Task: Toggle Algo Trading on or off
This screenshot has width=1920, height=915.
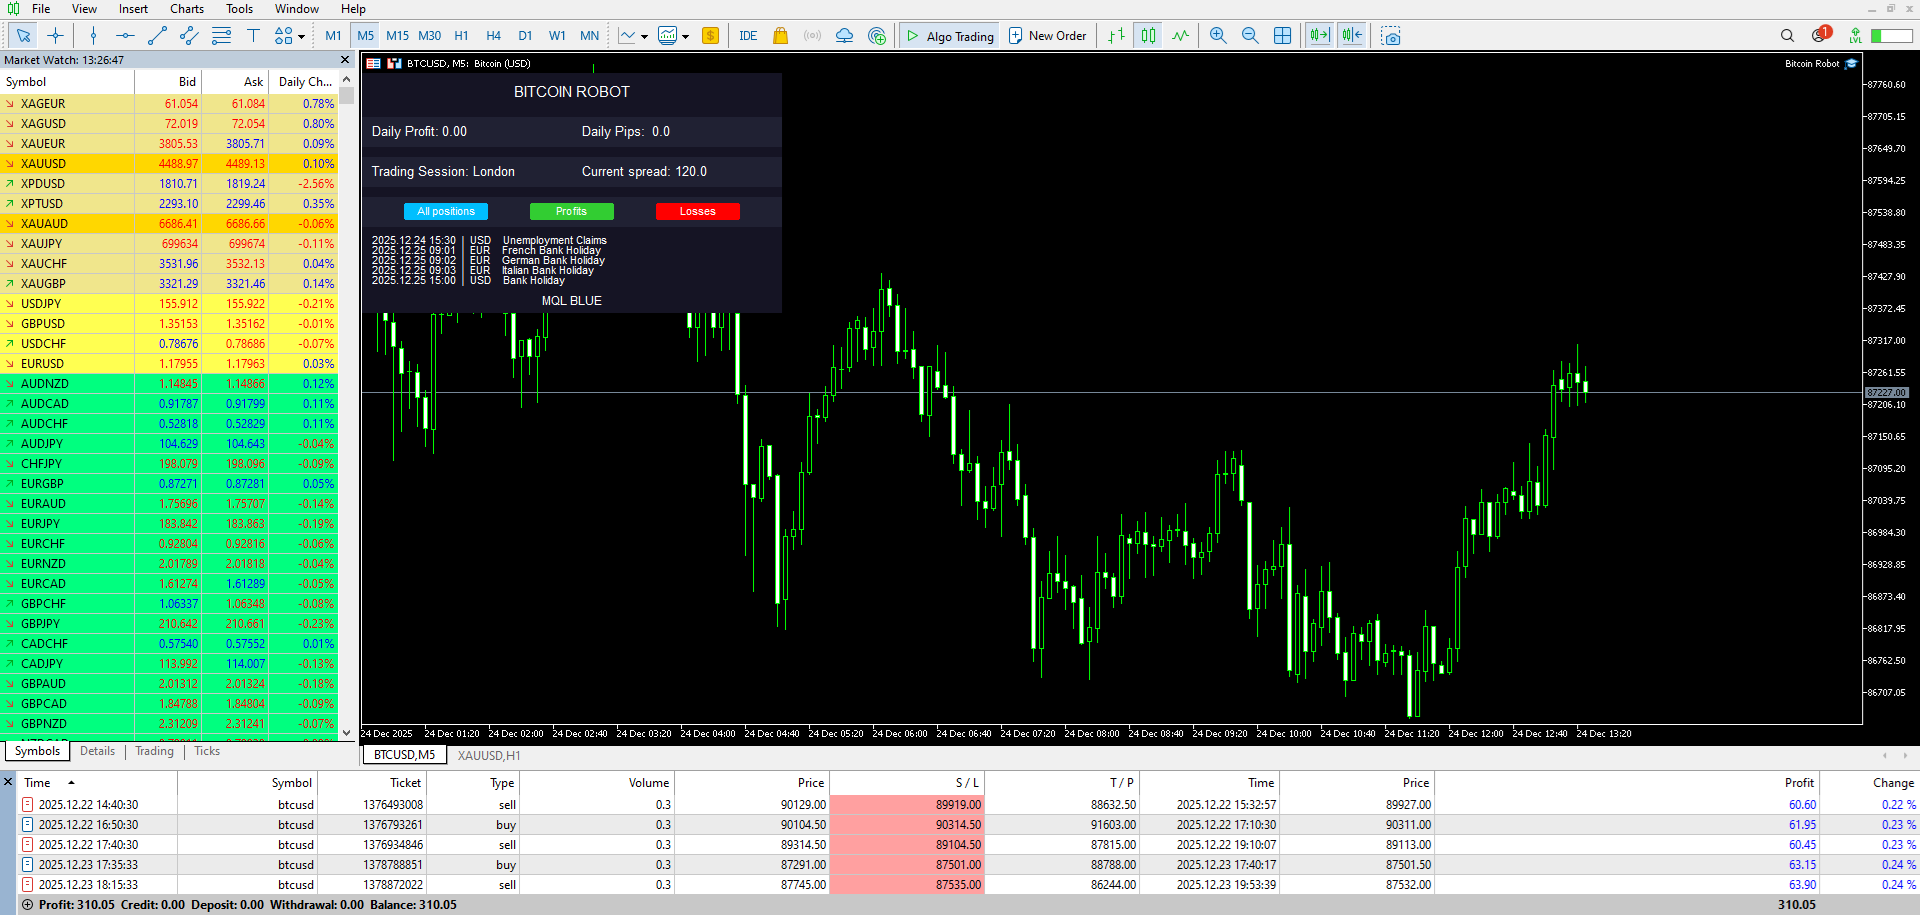Action: 950,36
